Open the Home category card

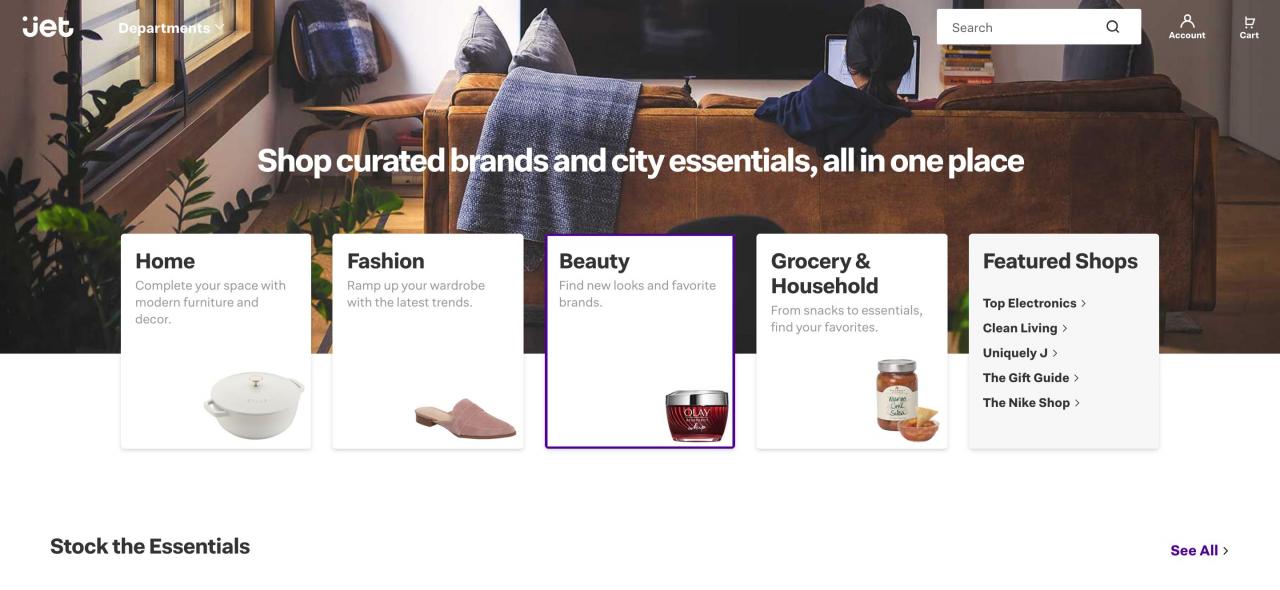(x=216, y=341)
